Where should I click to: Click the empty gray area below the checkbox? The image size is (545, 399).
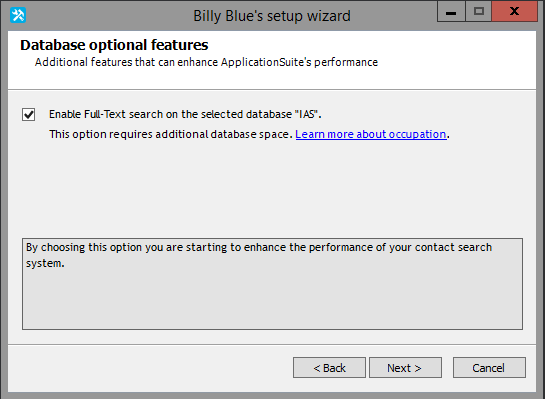click(272, 189)
